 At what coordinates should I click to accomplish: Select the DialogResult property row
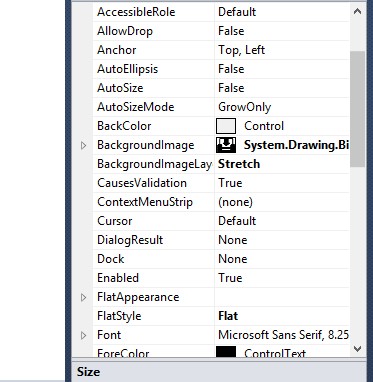(x=221, y=240)
